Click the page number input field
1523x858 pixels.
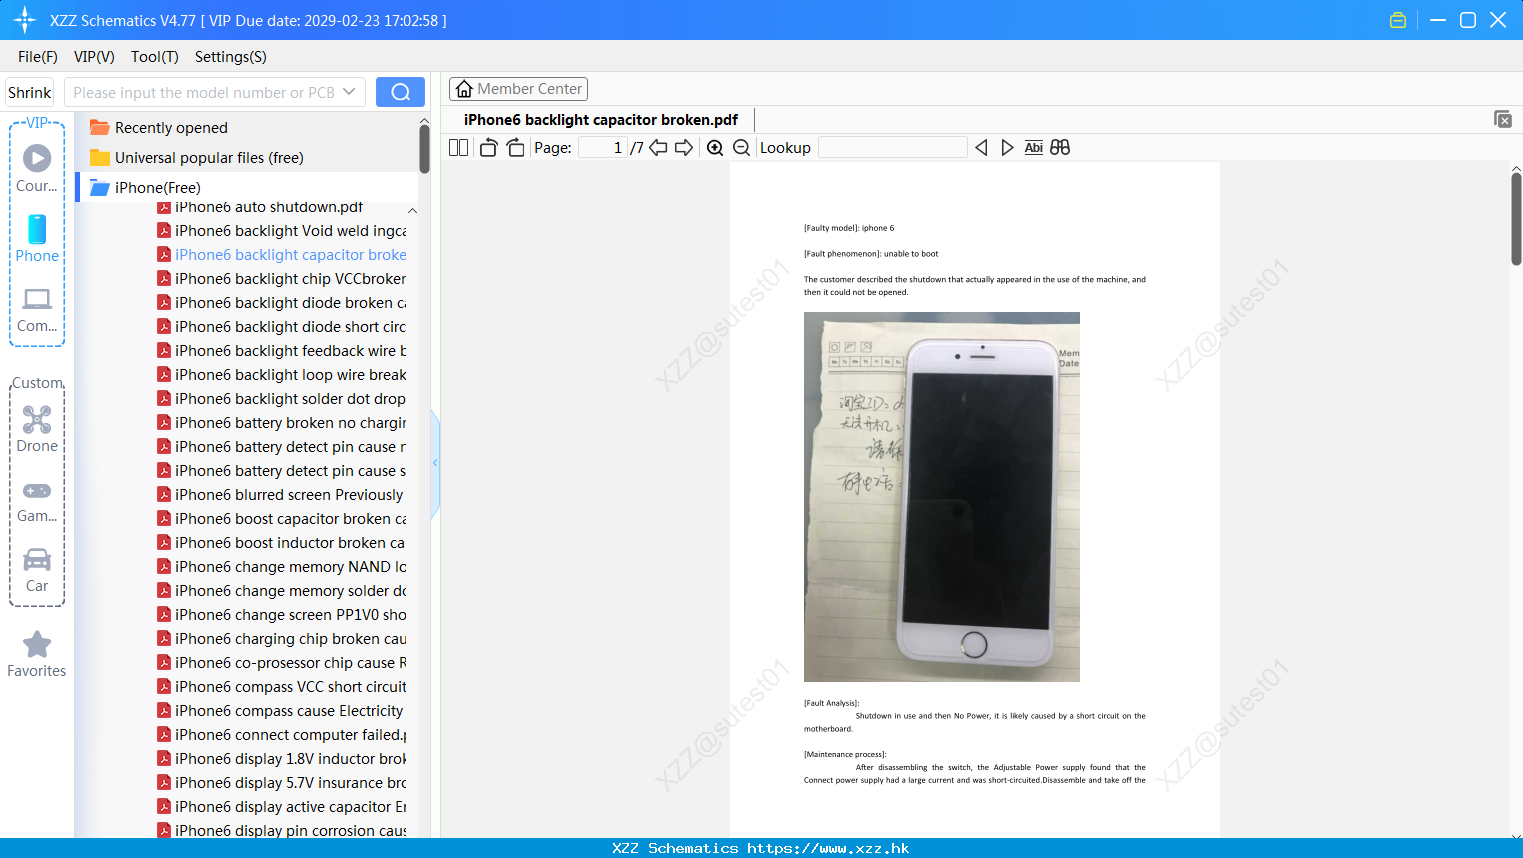point(602,148)
